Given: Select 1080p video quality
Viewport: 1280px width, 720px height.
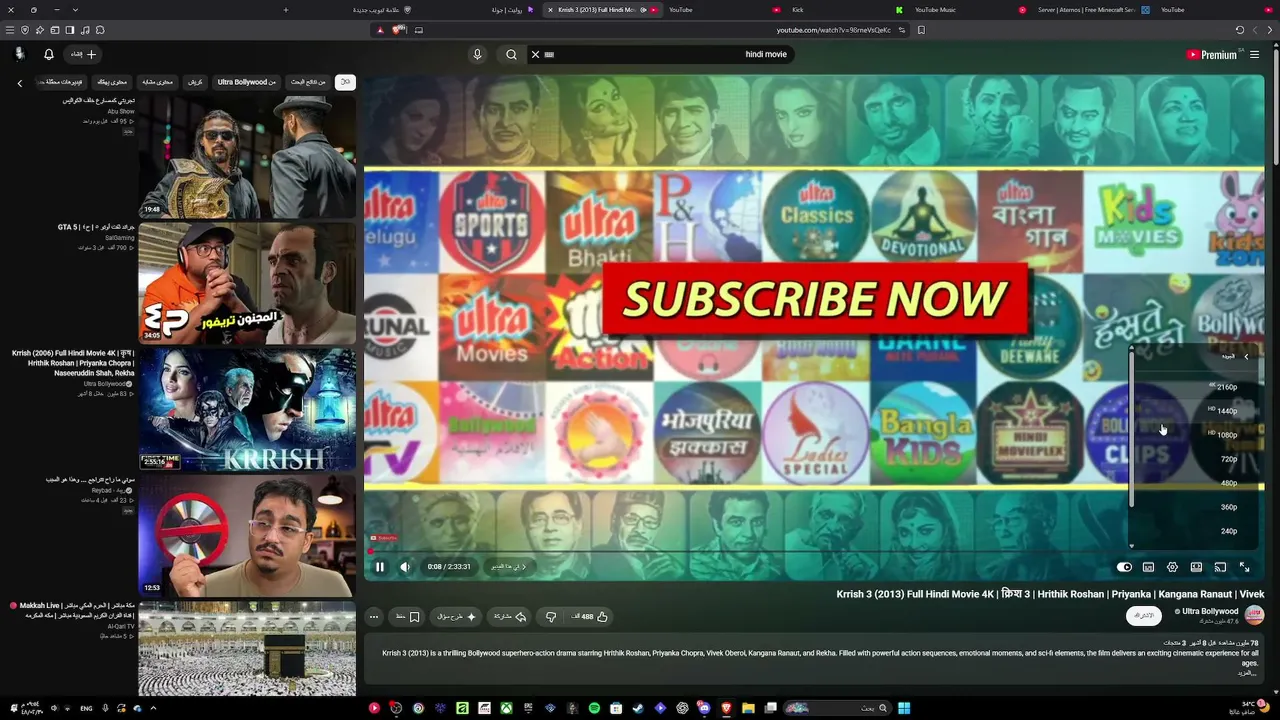Looking at the screenshot, I should (x=1195, y=435).
